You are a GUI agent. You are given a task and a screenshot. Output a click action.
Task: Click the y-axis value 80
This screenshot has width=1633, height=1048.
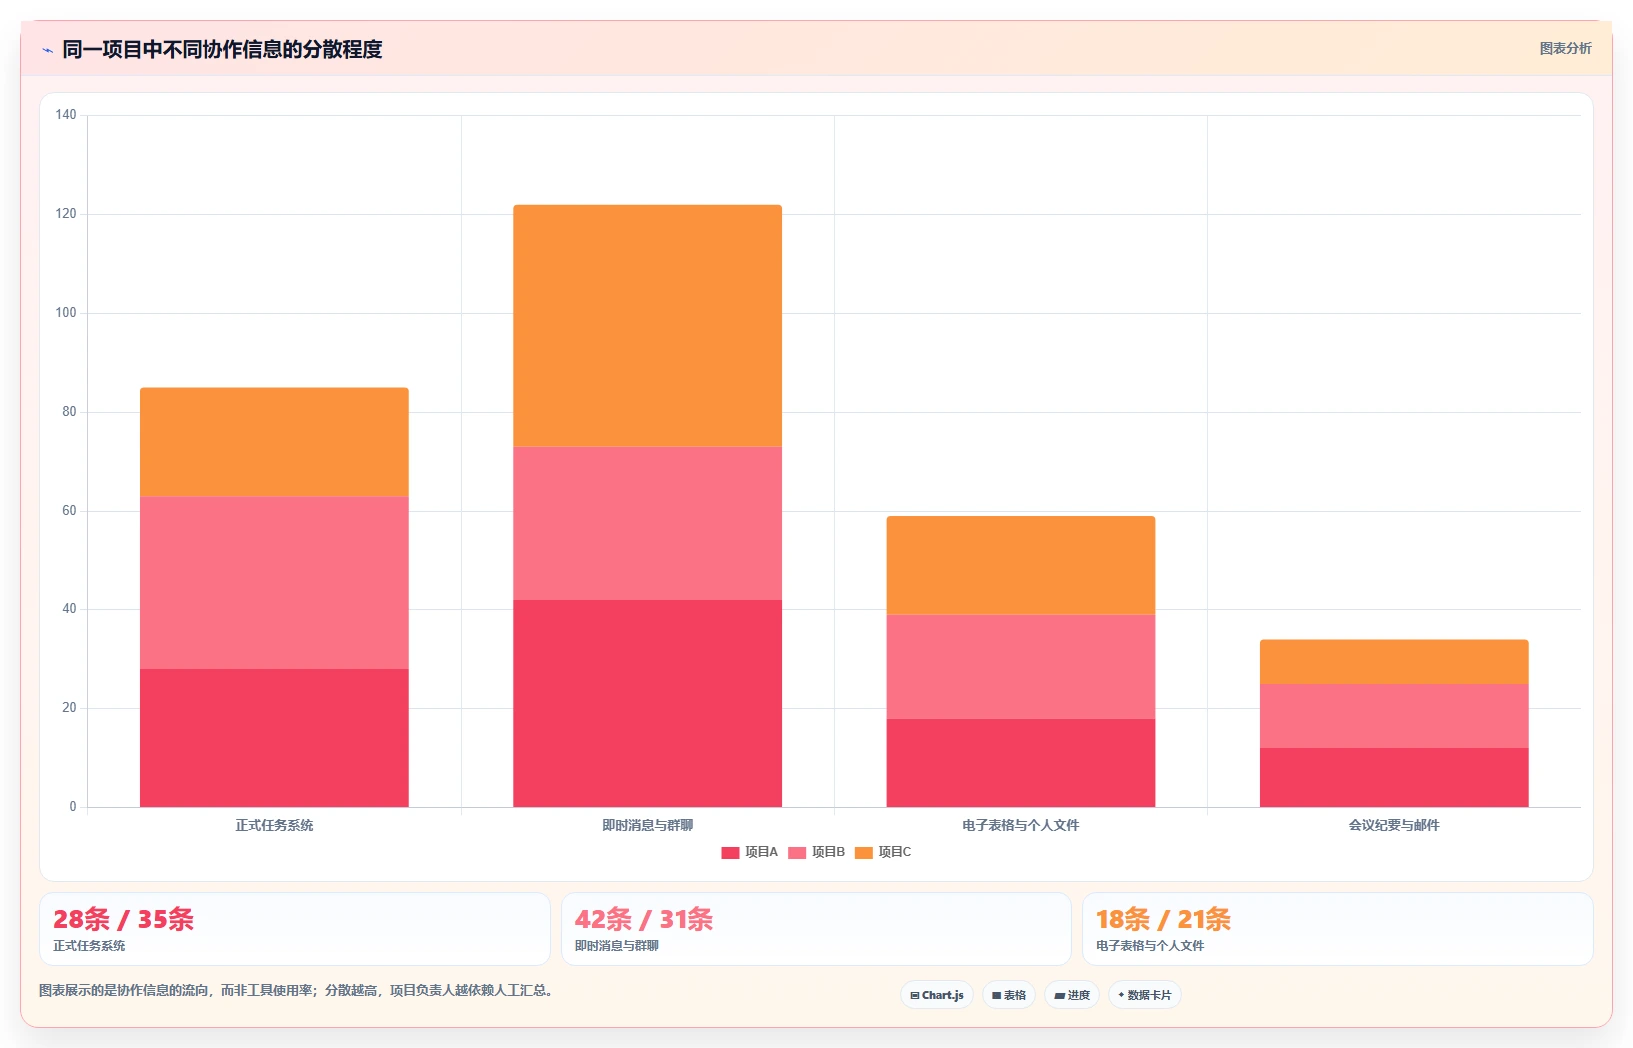69,412
